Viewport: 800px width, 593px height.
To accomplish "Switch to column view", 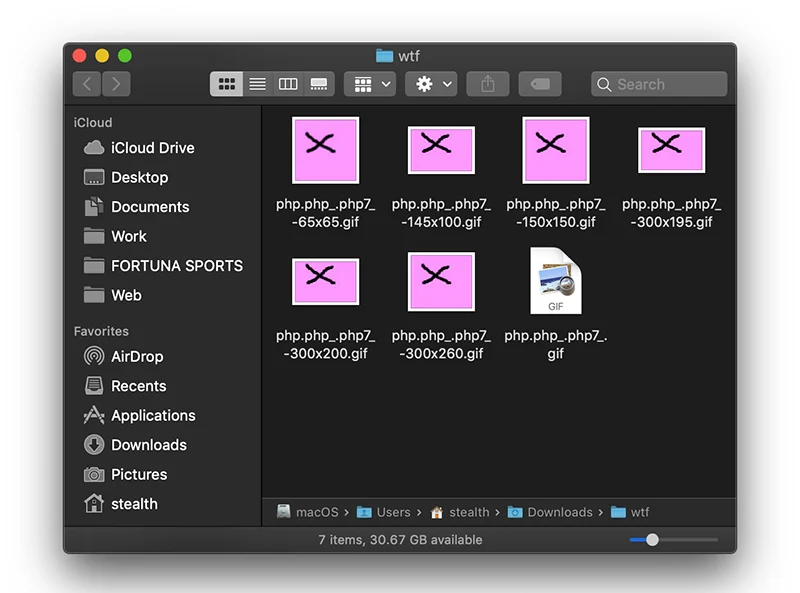I will [x=288, y=84].
